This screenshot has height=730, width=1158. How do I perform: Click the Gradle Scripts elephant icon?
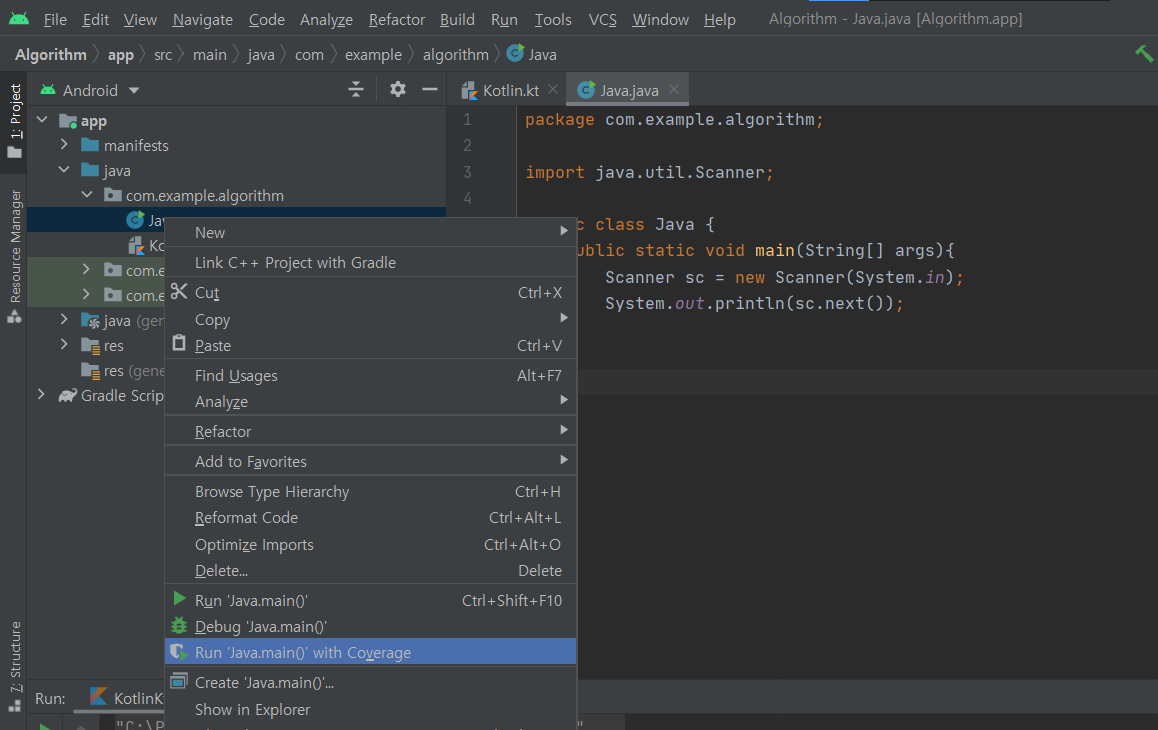click(x=68, y=395)
